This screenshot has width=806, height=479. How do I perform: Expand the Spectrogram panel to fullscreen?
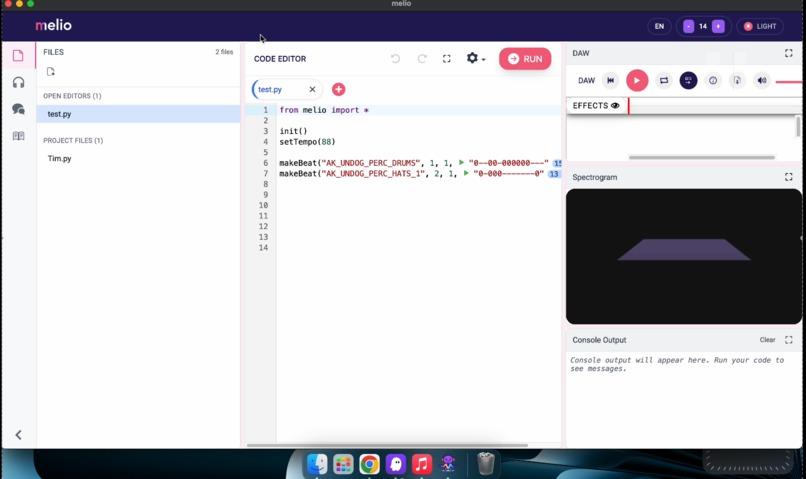coord(789,177)
